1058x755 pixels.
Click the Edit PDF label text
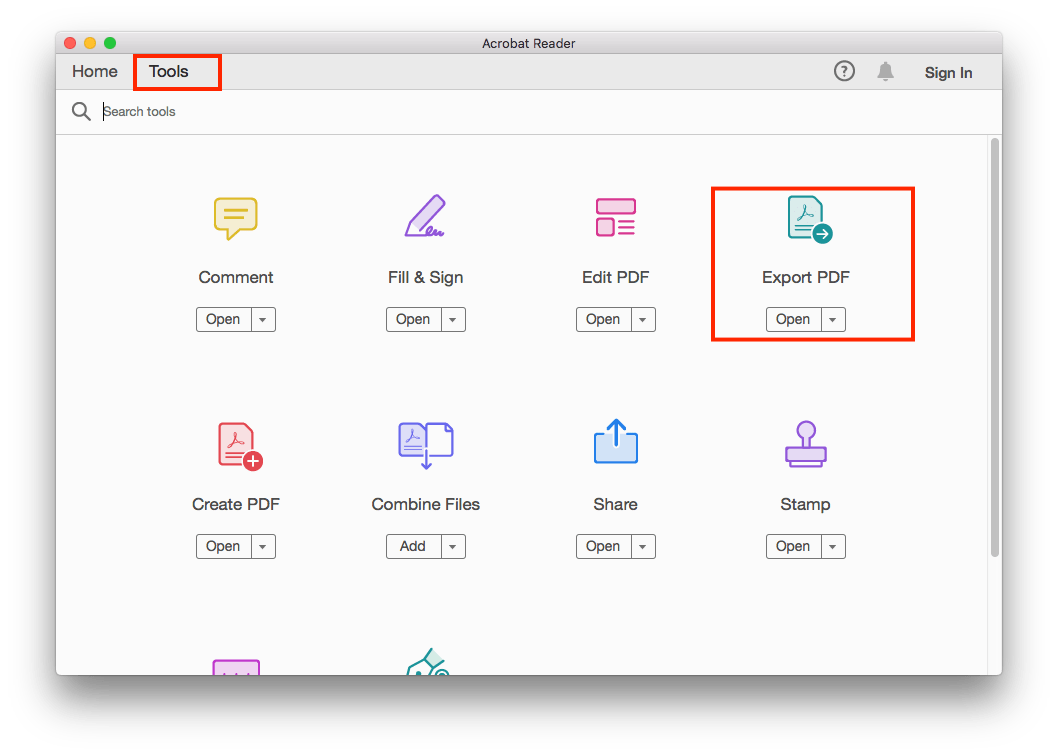pyautogui.click(x=615, y=277)
